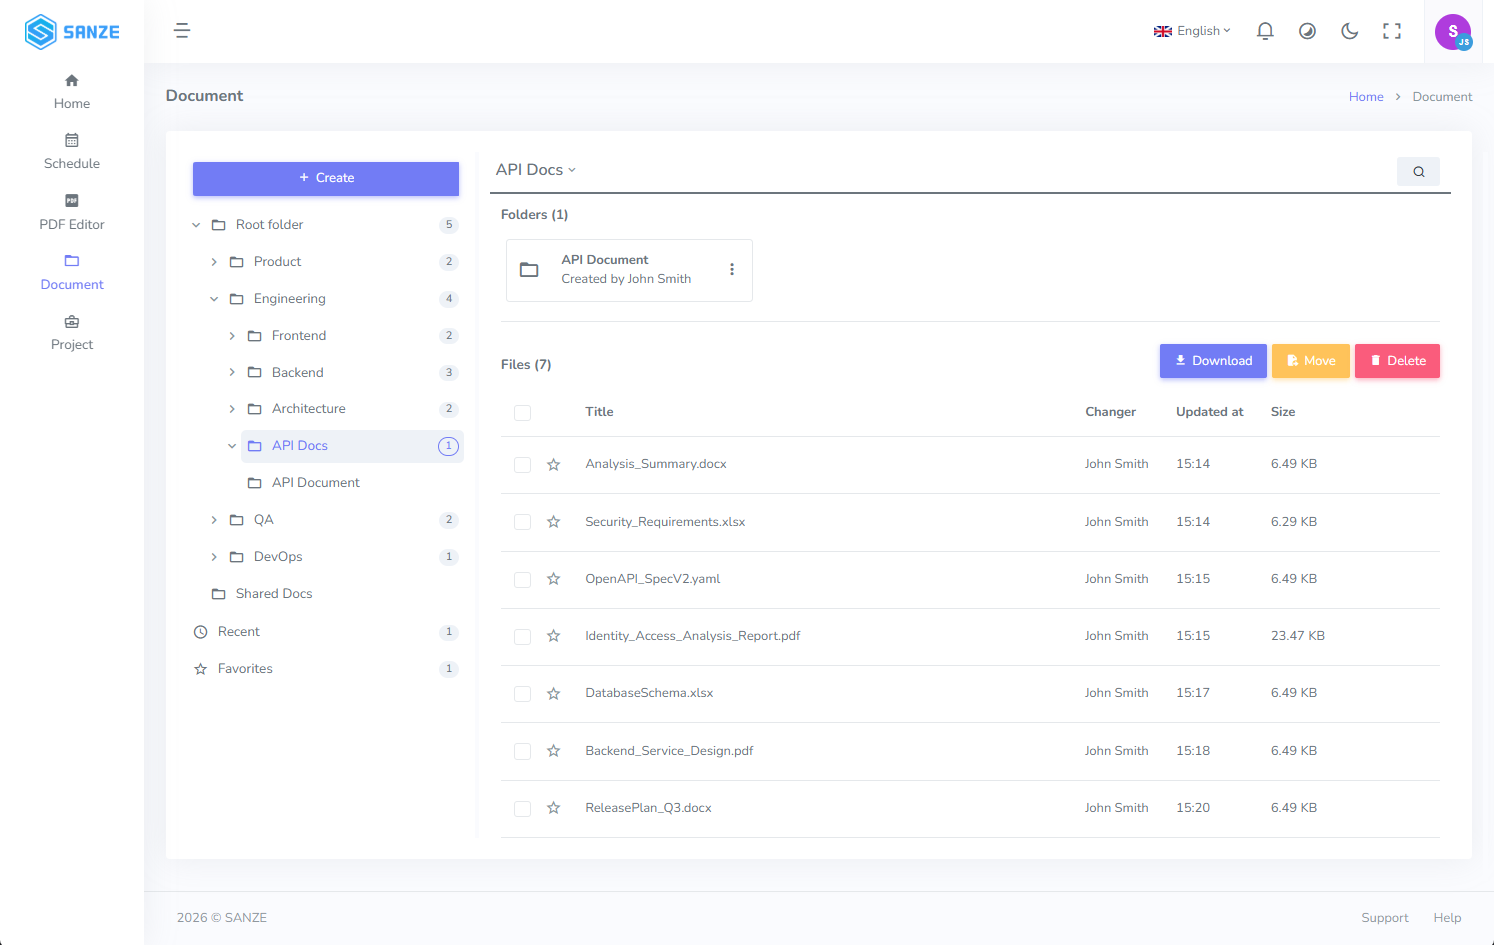Star OpenAPI_SpecV2.yaml as favorite
Viewport: 1494px width, 945px height.
[554, 579]
